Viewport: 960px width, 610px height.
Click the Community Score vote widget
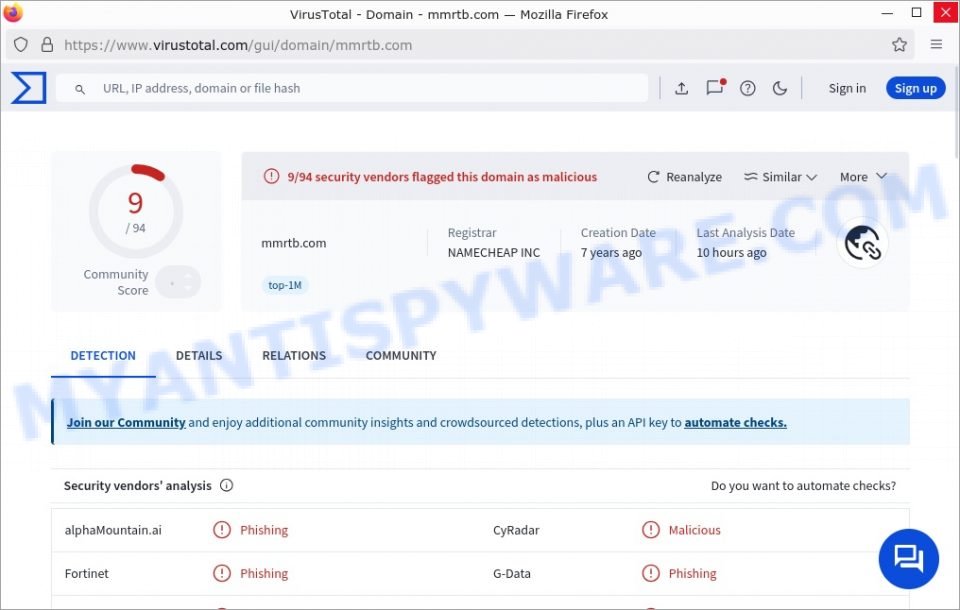(178, 282)
